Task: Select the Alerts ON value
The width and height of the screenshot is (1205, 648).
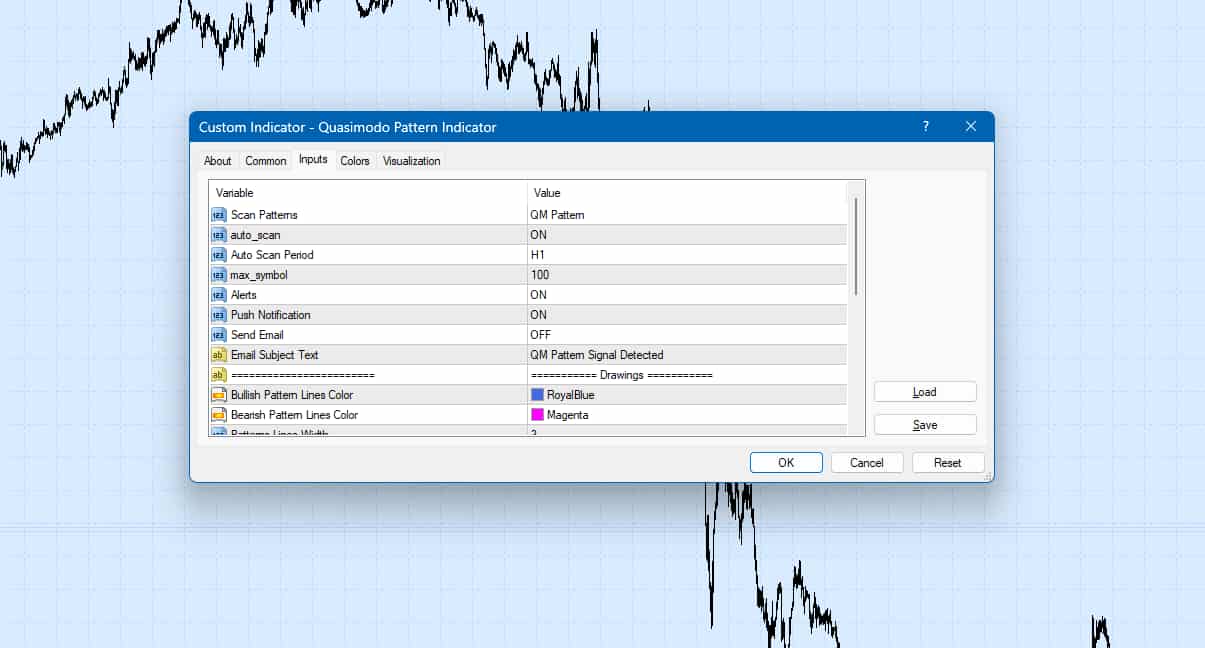Action: pos(687,295)
